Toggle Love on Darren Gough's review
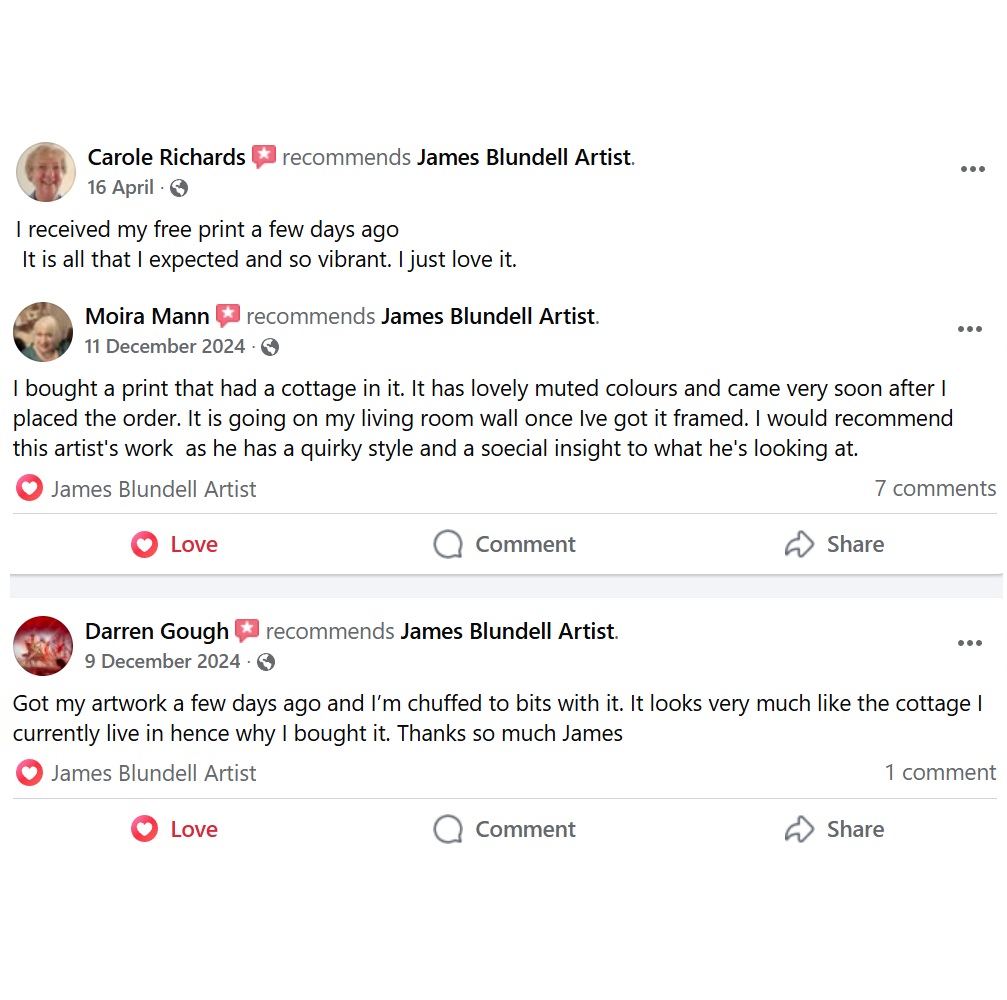 click(x=175, y=829)
